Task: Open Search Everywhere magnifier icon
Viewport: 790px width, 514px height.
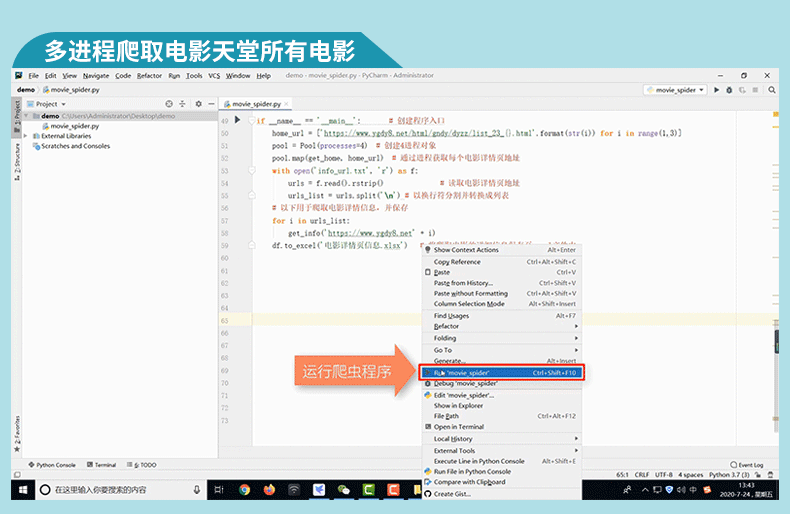Action: click(x=772, y=90)
